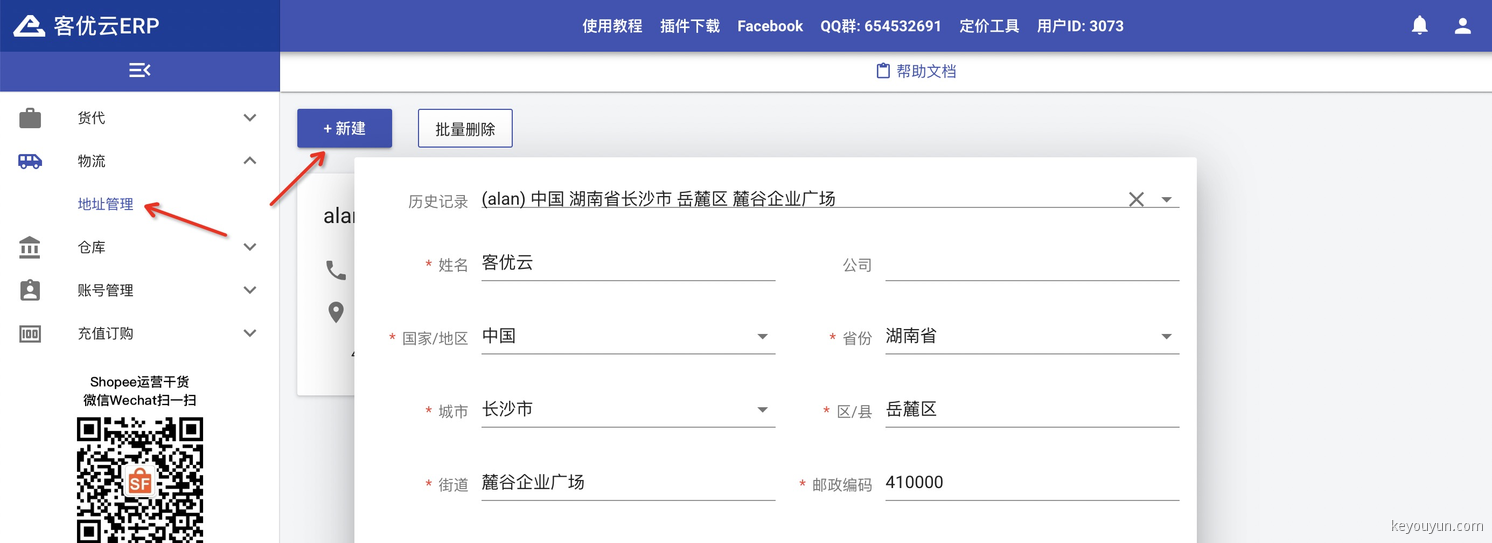Click the 充值订购 barcode icon
The height and width of the screenshot is (543, 1492).
pyautogui.click(x=30, y=334)
